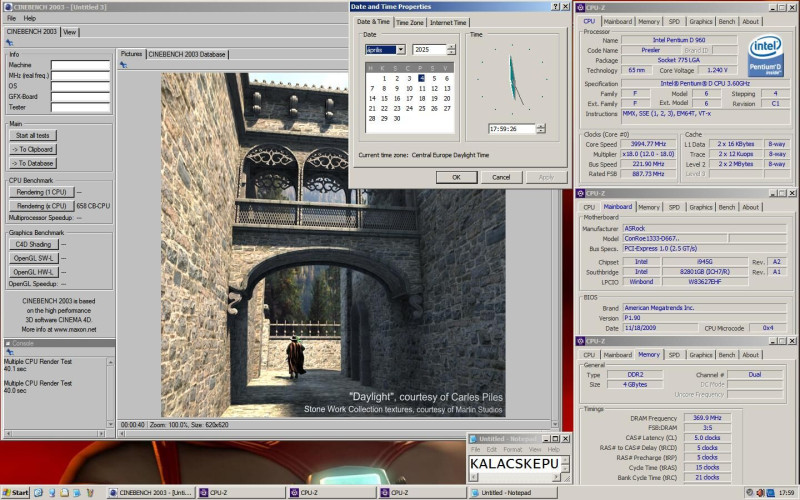Image resolution: width=800 pixels, height=500 pixels.
Task: Run the OpenGL HW-L test
Action: (33, 271)
